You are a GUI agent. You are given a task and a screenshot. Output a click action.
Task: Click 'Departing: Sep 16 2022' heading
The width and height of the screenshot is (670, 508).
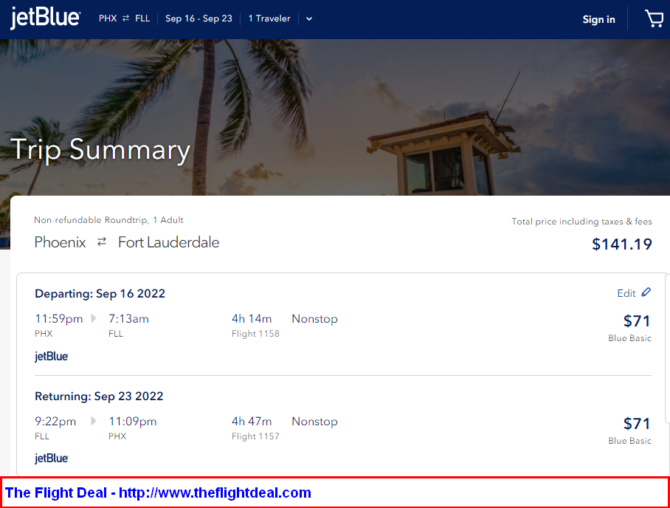tap(100, 294)
